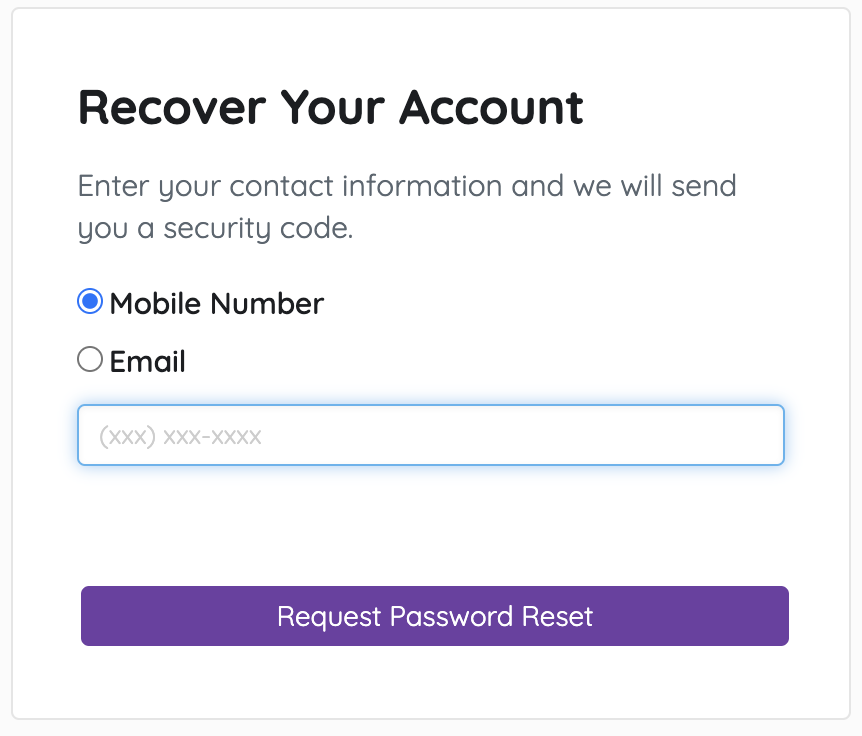Click the word "Account" in the title

pos(491,108)
